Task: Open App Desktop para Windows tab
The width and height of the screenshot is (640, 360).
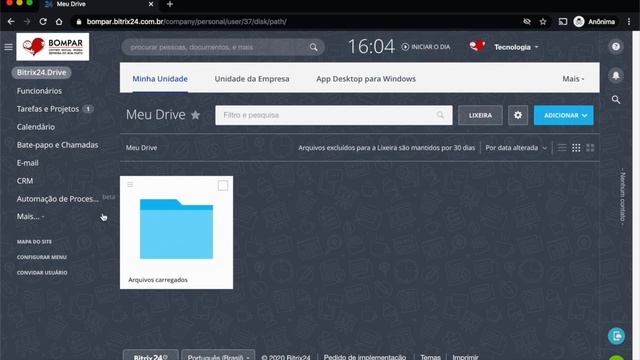Action: point(366,79)
